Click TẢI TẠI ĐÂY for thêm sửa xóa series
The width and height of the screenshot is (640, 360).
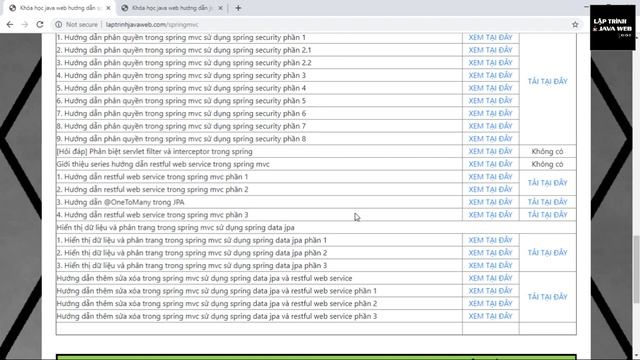pyautogui.click(x=547, y=297)
